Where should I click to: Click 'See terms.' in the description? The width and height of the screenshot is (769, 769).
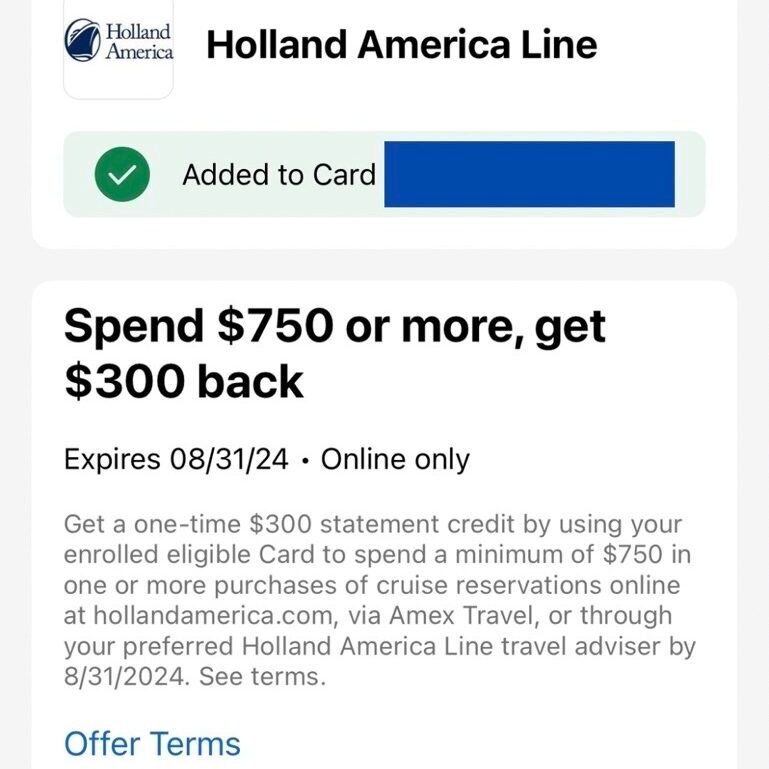point(262,676)
